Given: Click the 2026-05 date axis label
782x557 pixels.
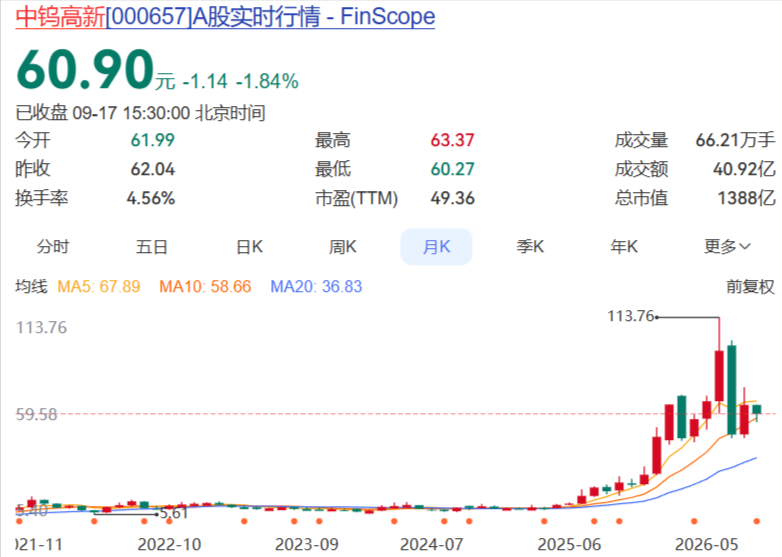Looking at the screenshot, I should tap(706, 544).
